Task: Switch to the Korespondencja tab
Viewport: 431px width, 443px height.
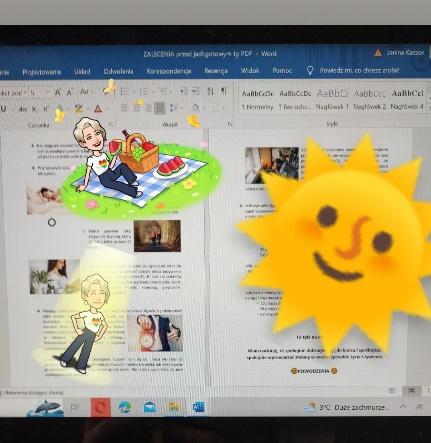Action: click(x=169, y=71)
